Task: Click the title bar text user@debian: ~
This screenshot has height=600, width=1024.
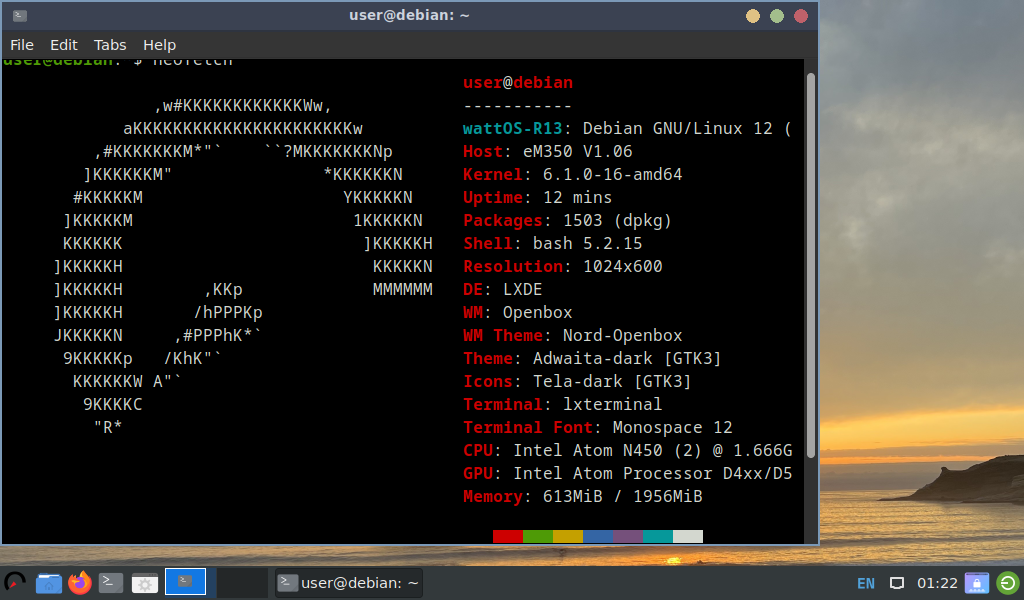Action: (409, 15)
